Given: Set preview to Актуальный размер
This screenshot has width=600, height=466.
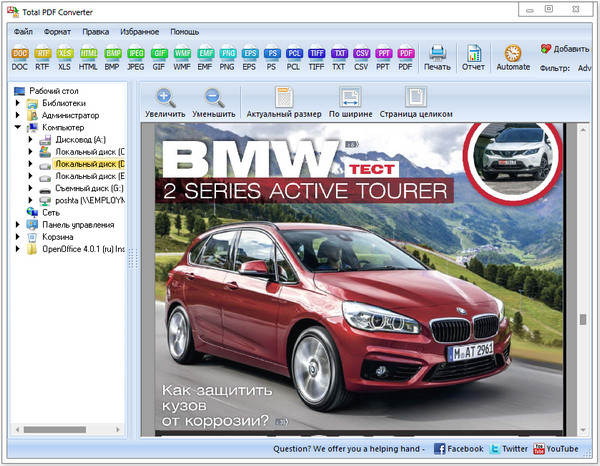Looking at the screenshot, I should point(283,103).
